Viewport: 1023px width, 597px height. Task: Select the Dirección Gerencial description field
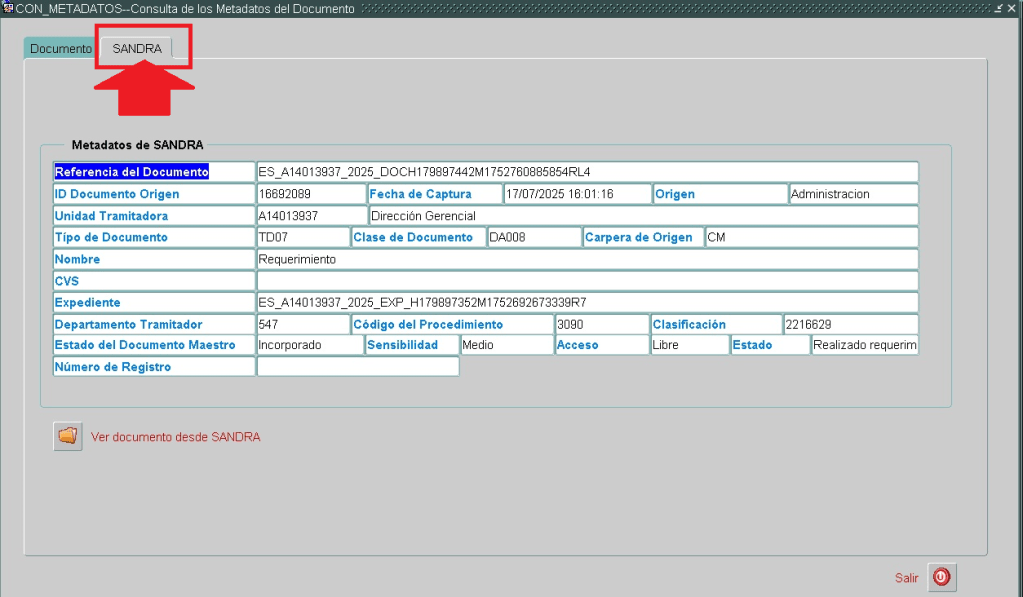(642, 216)
